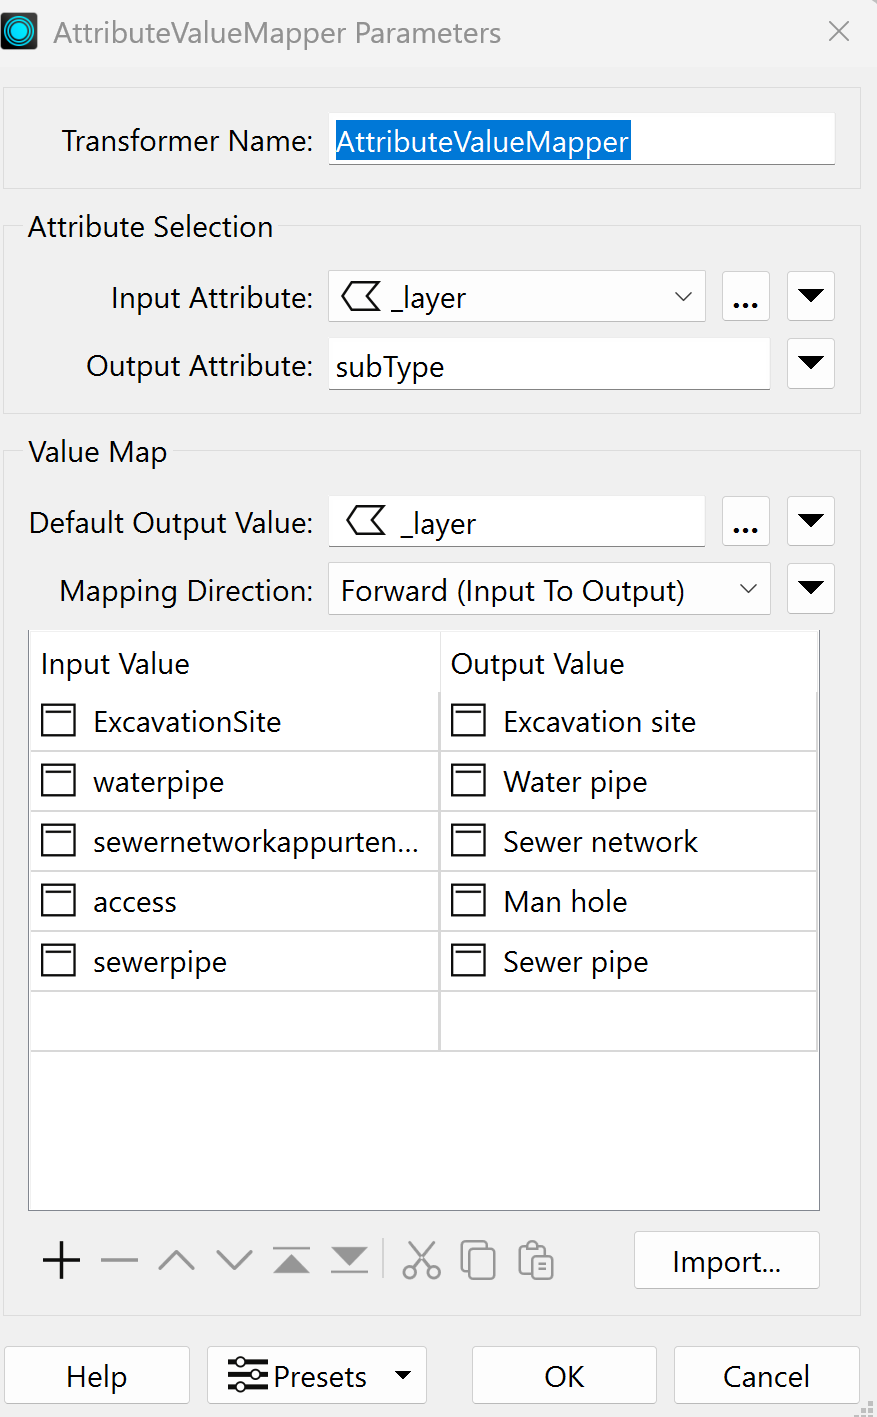877x1417 pixels.
Task: Click the Cancel button
Action: (x=767, y=1375)
